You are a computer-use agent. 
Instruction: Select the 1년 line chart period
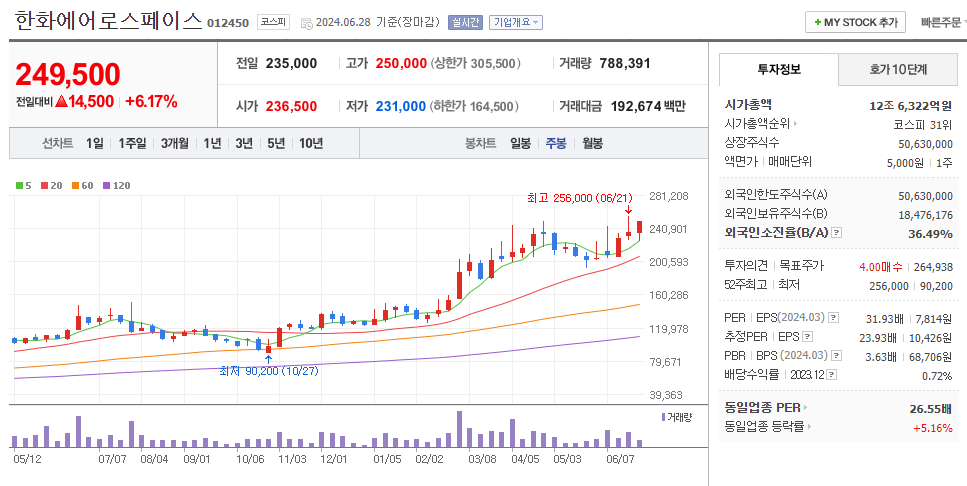(x=212, y=143)
